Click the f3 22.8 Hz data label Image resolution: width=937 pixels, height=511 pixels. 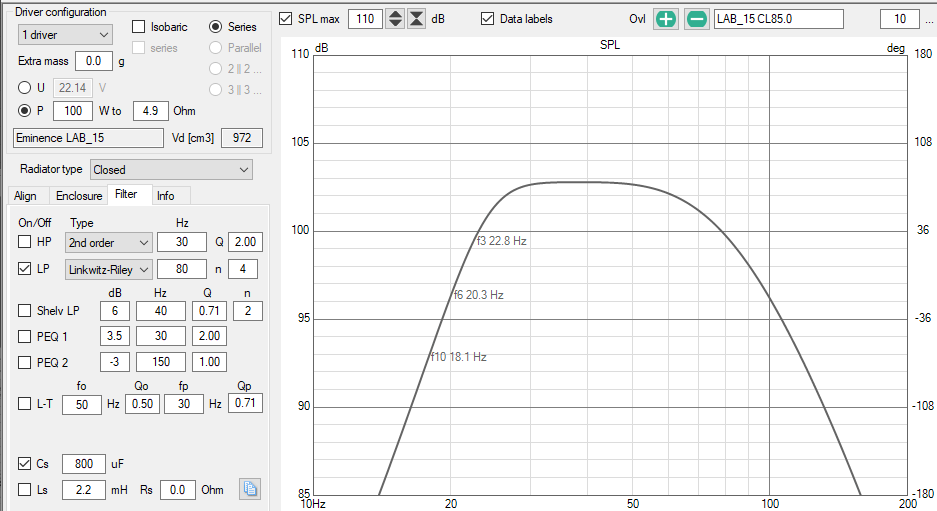[501, 241]
